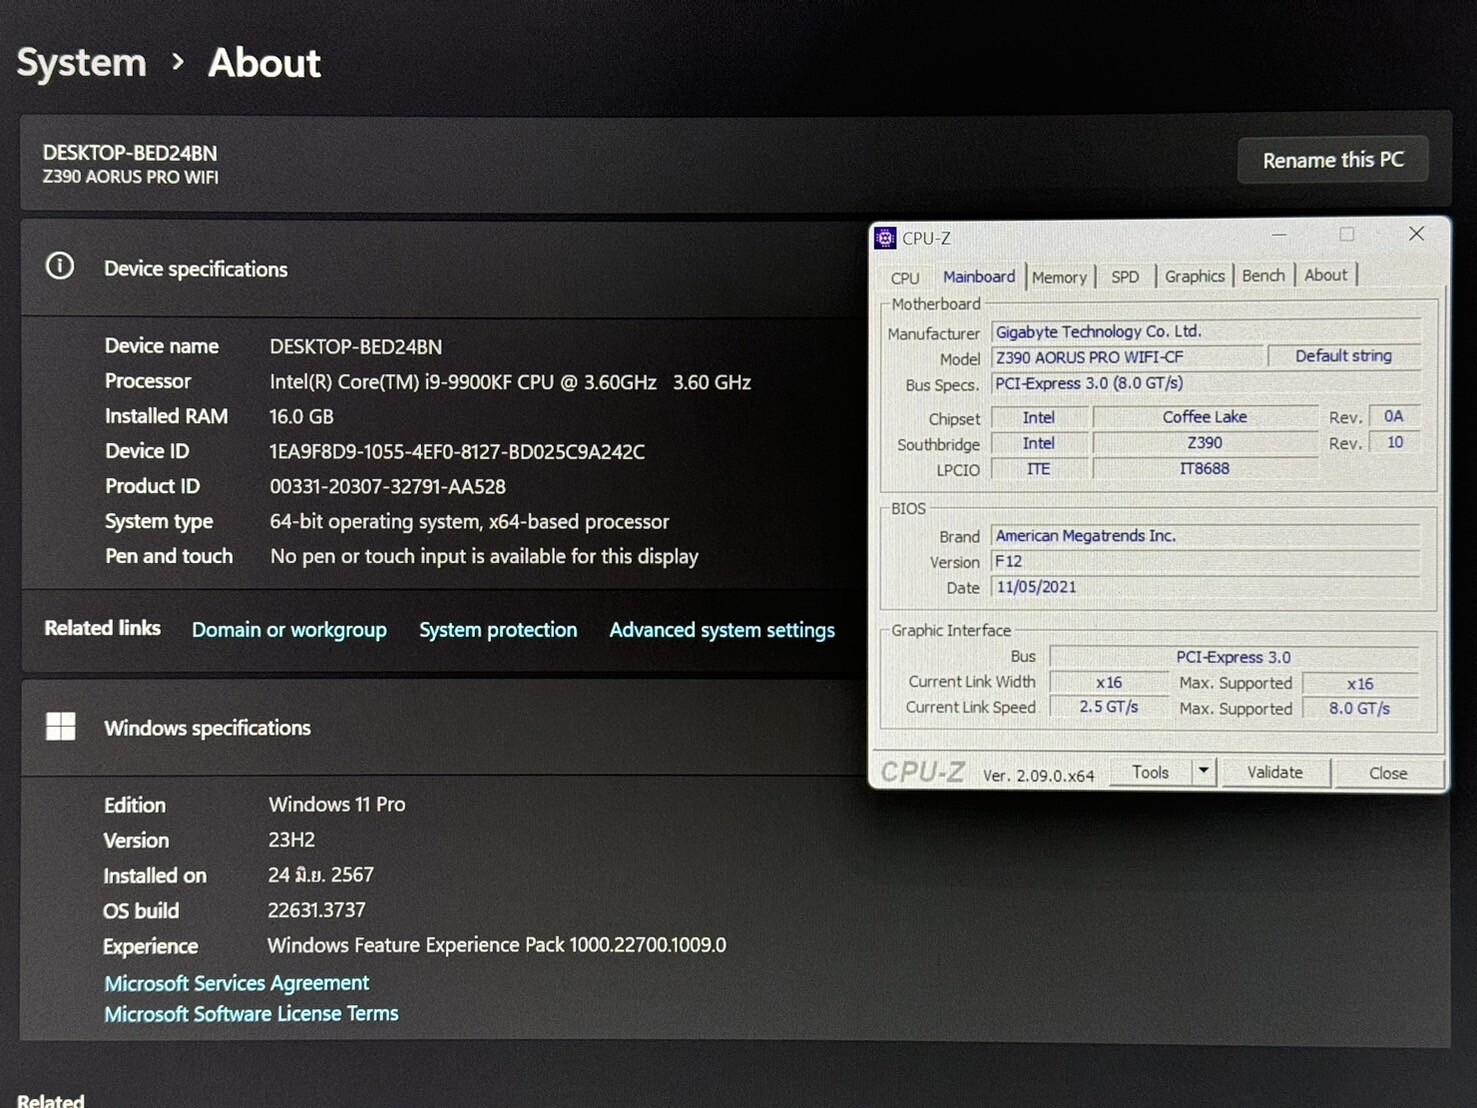The width and height of the screenshot is (1477, 1108).
Task: Click the Installed RAM value 16.0 GB
Action: point(301,416)
